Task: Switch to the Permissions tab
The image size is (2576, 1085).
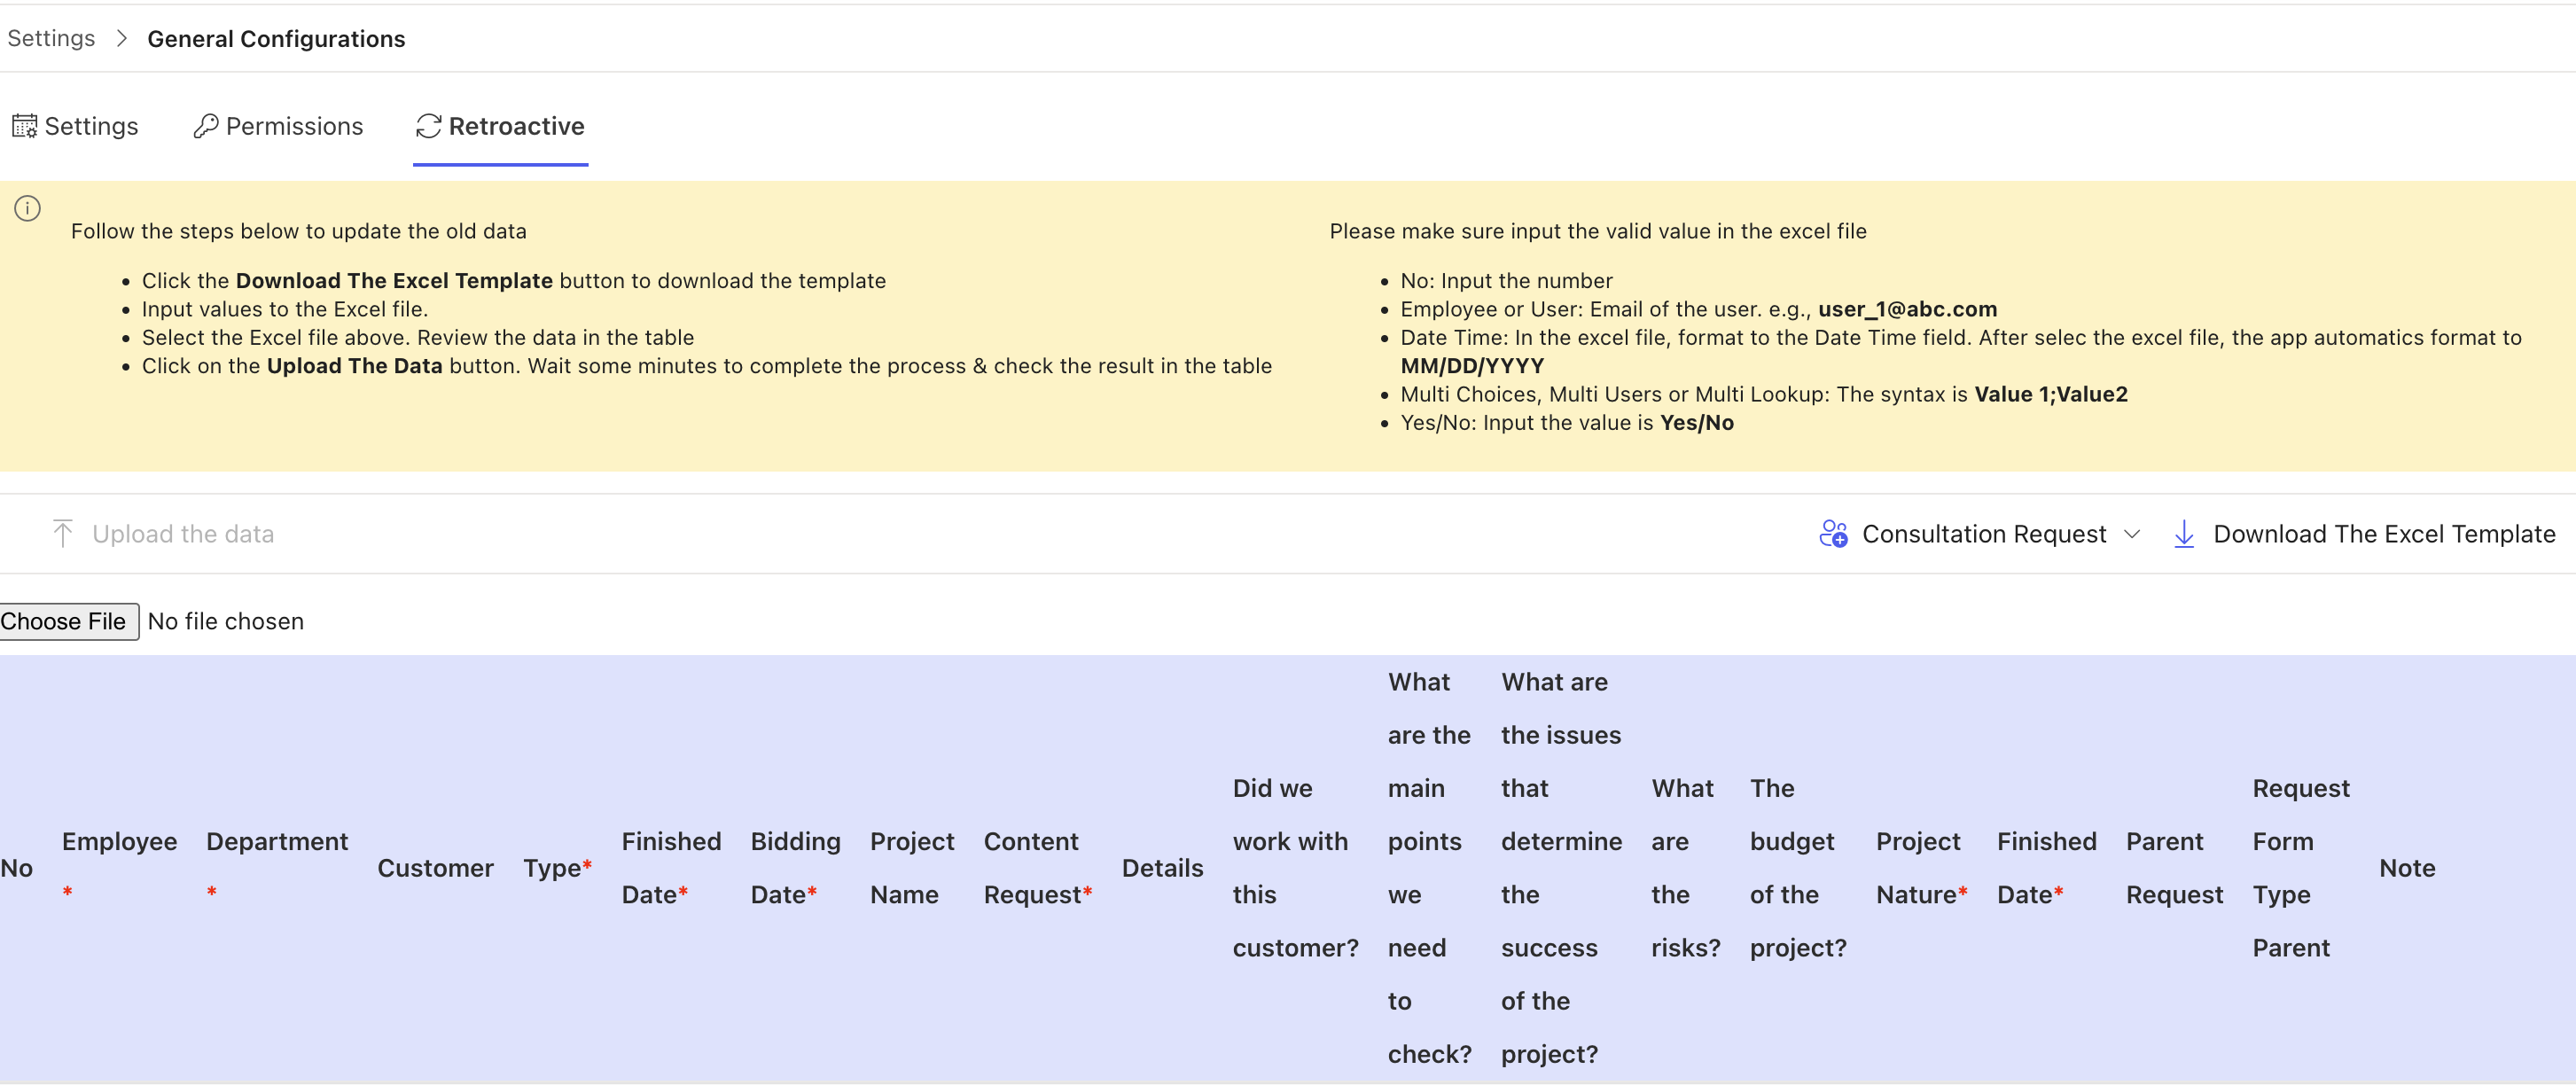Action: (294, 126)
